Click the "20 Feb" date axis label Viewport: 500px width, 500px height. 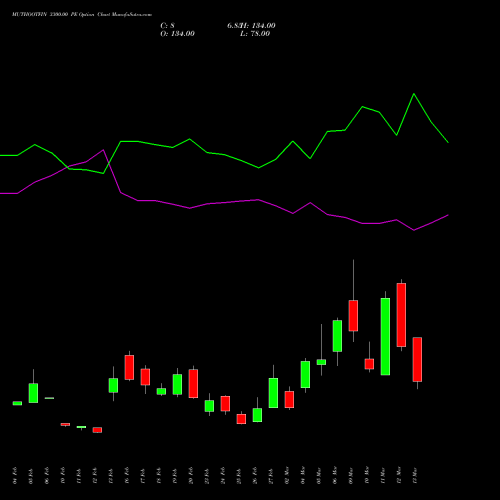(x=191, y=475)
